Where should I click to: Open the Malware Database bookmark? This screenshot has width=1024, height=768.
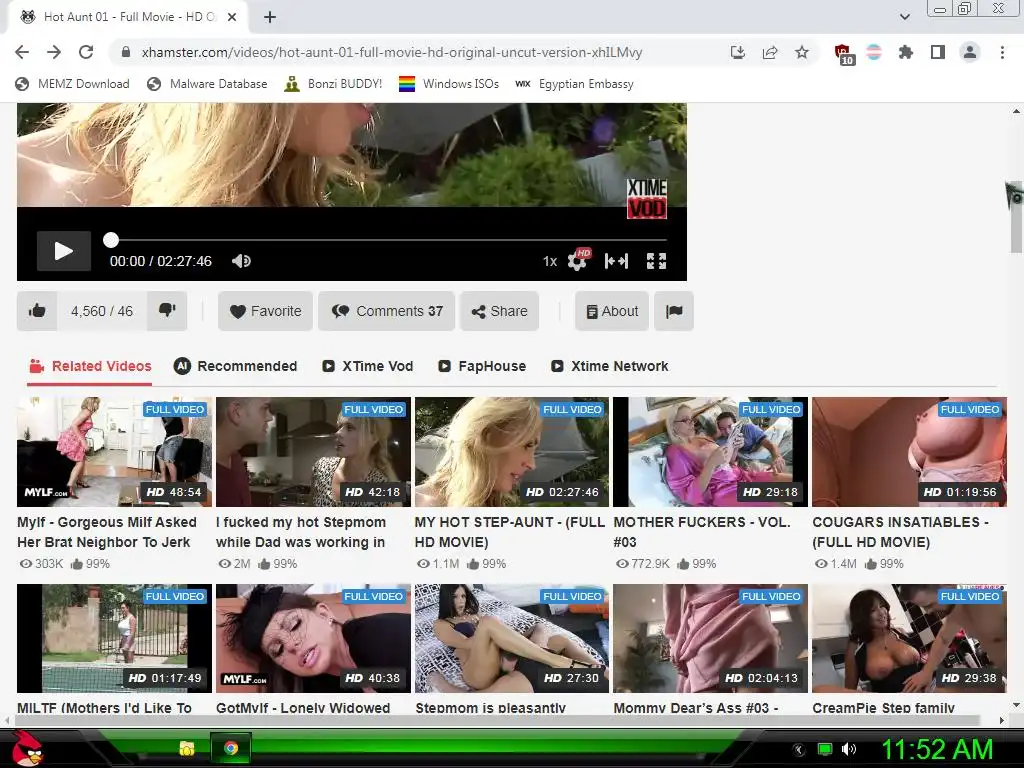(x=208, y=84)
